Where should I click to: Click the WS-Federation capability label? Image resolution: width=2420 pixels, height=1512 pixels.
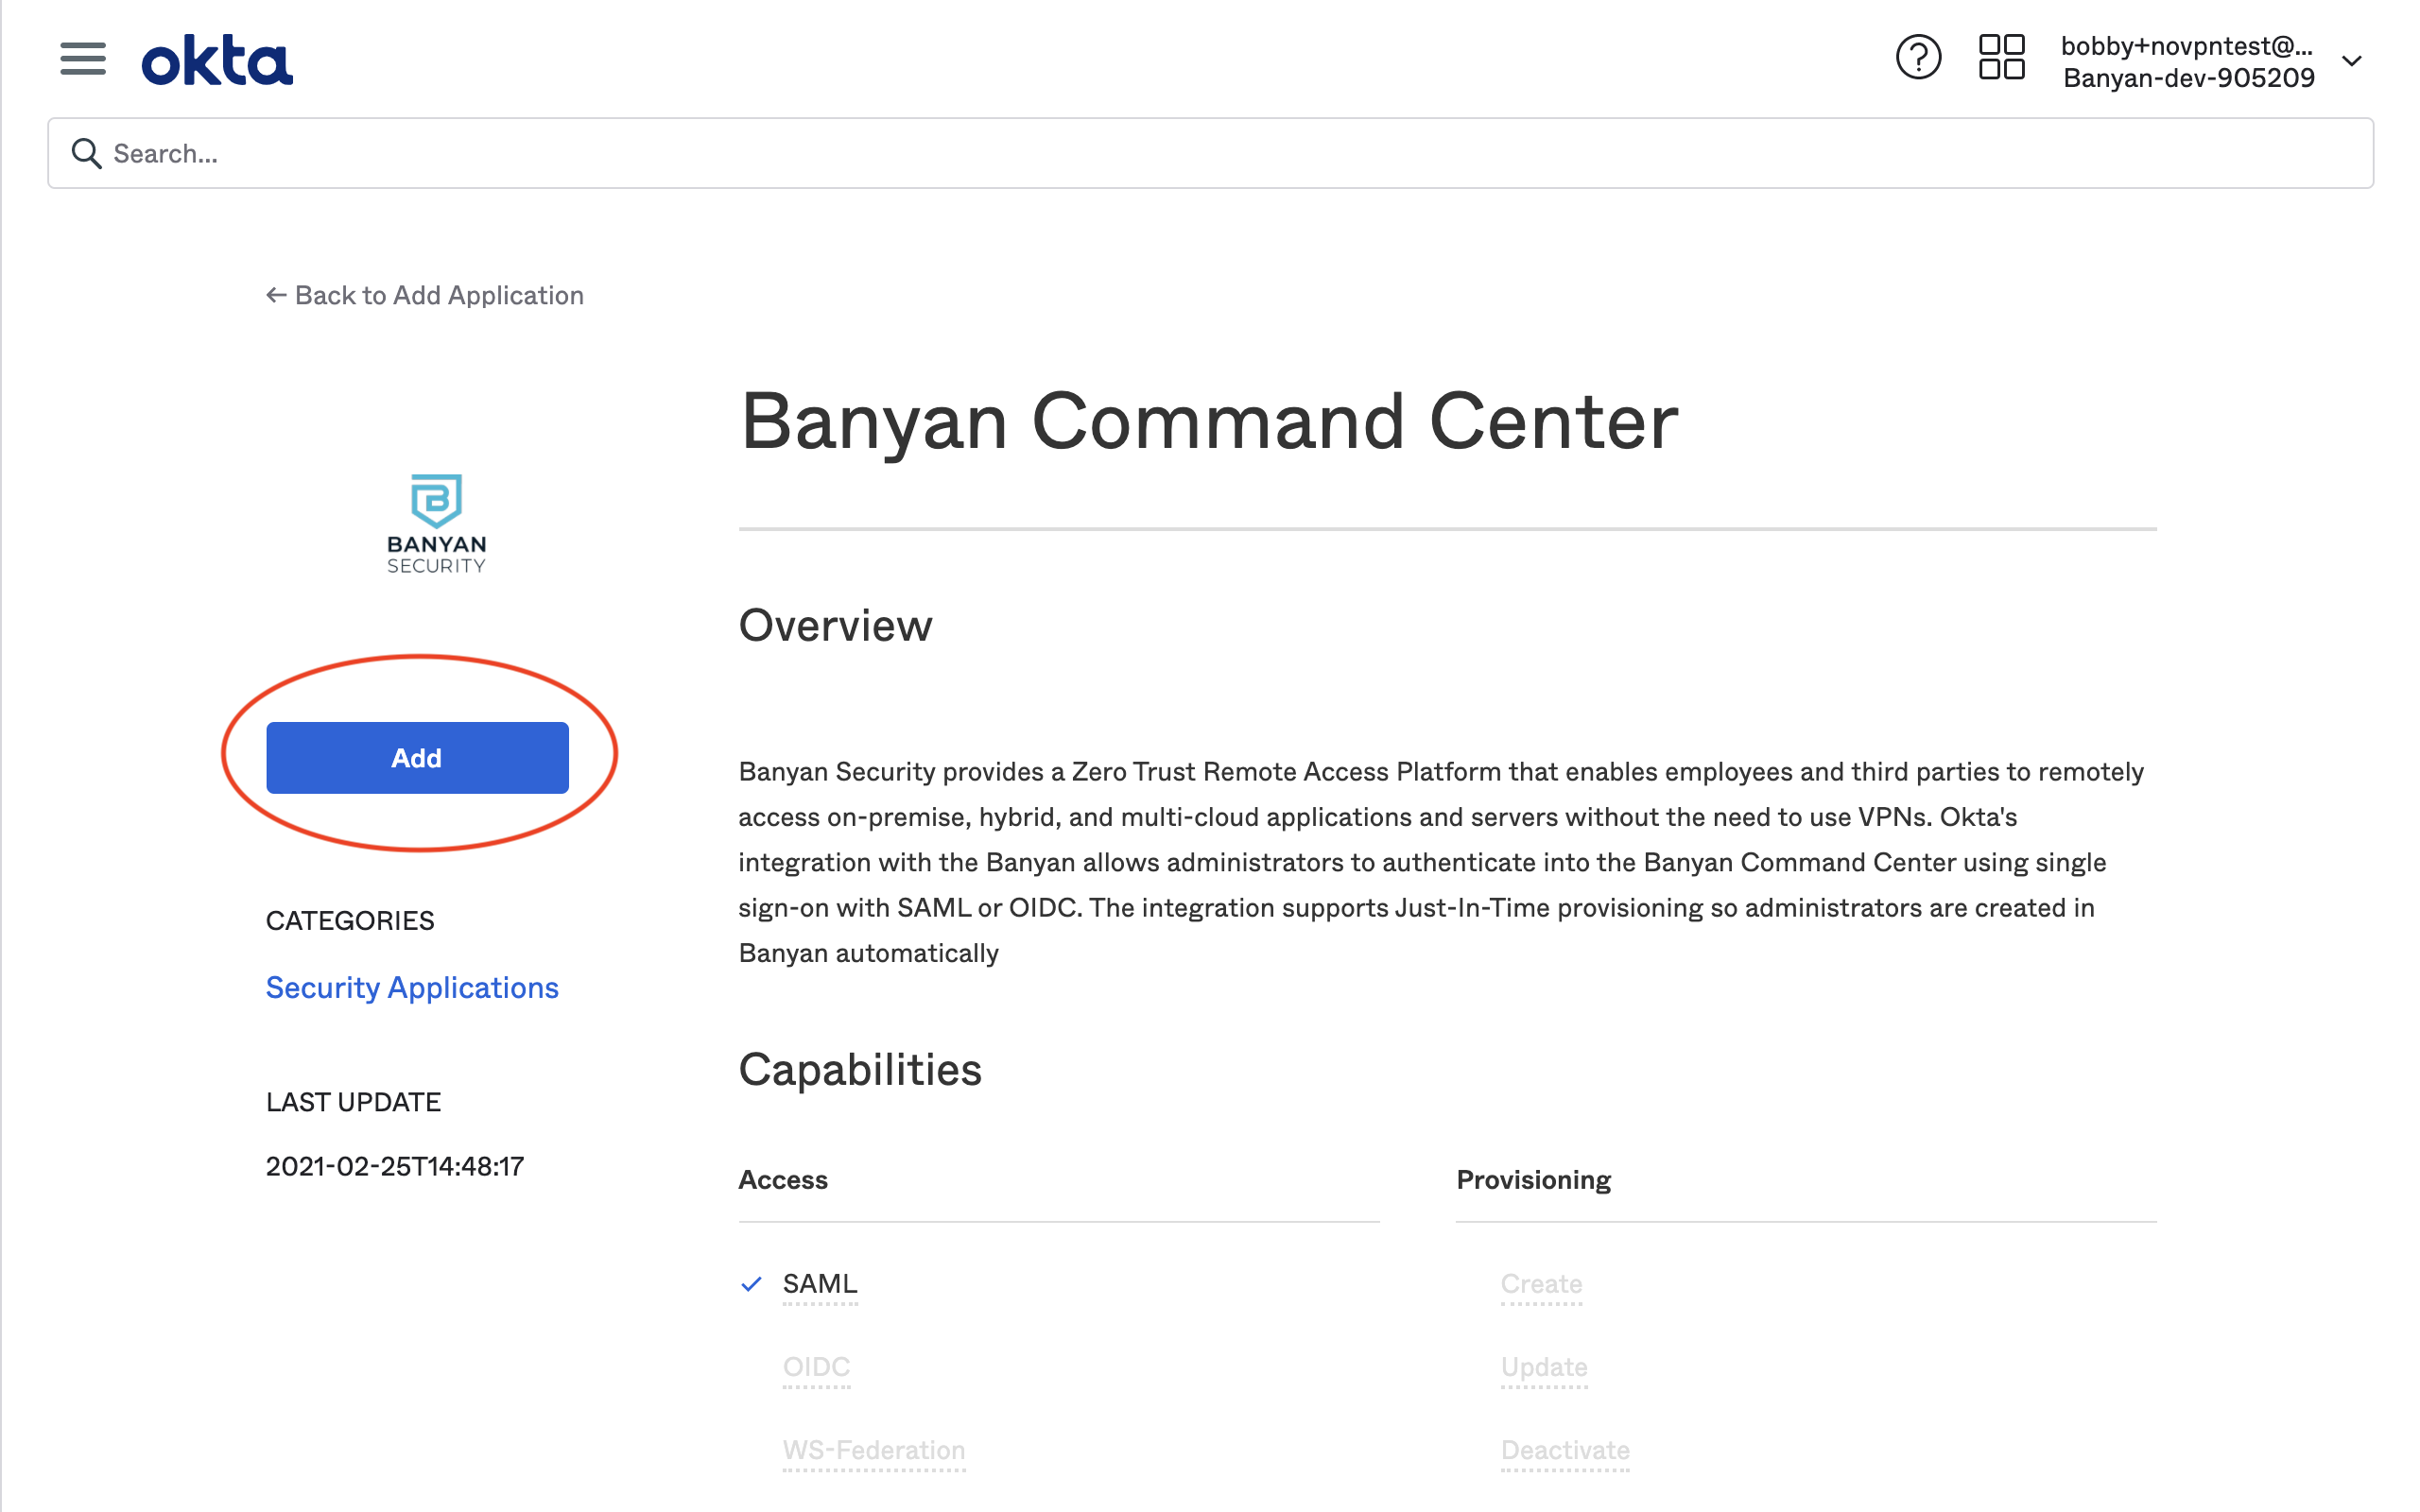point(873,1449)
